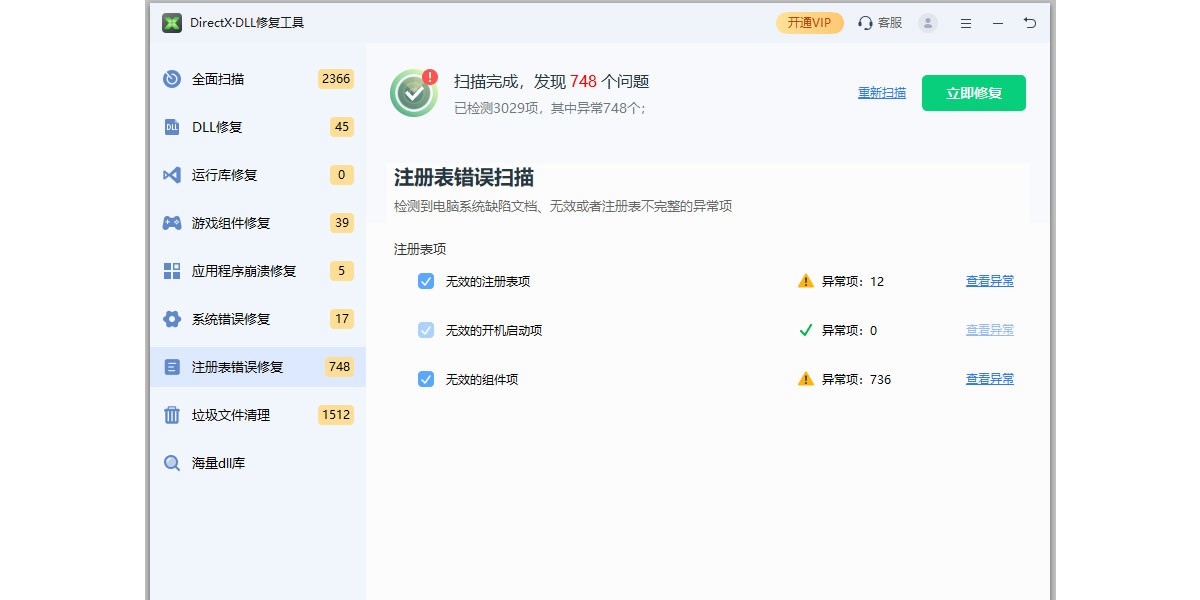This screenshot has height=600, width=1200.
Task: Toggle the 无效的开机启动项 checkbox
Action: (426, 330)
